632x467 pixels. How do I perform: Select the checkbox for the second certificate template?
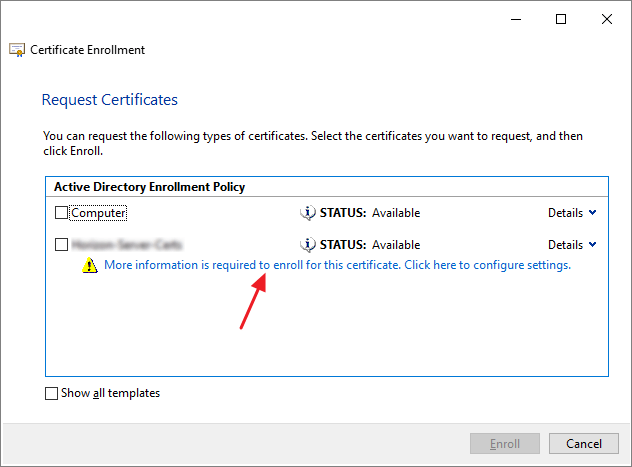[62, 245]
